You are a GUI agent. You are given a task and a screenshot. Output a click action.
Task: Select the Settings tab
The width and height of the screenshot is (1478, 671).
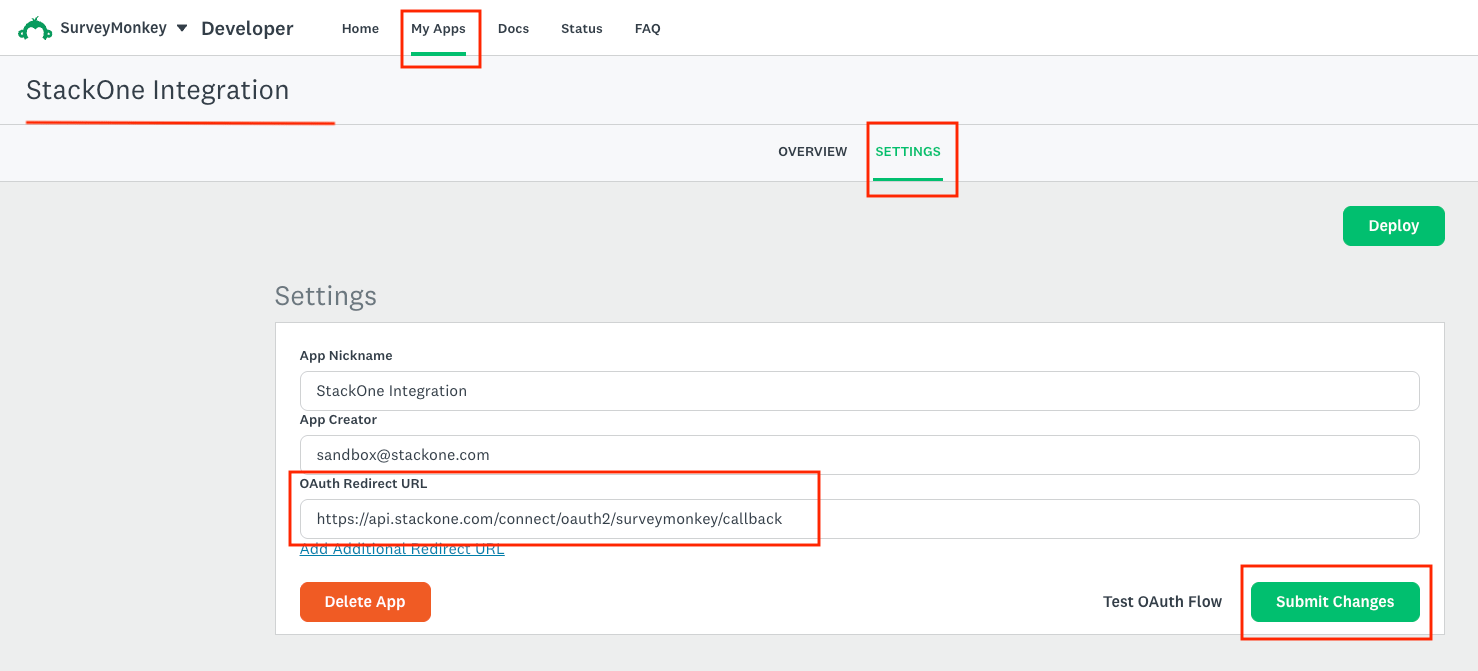[x=908, y=152]
